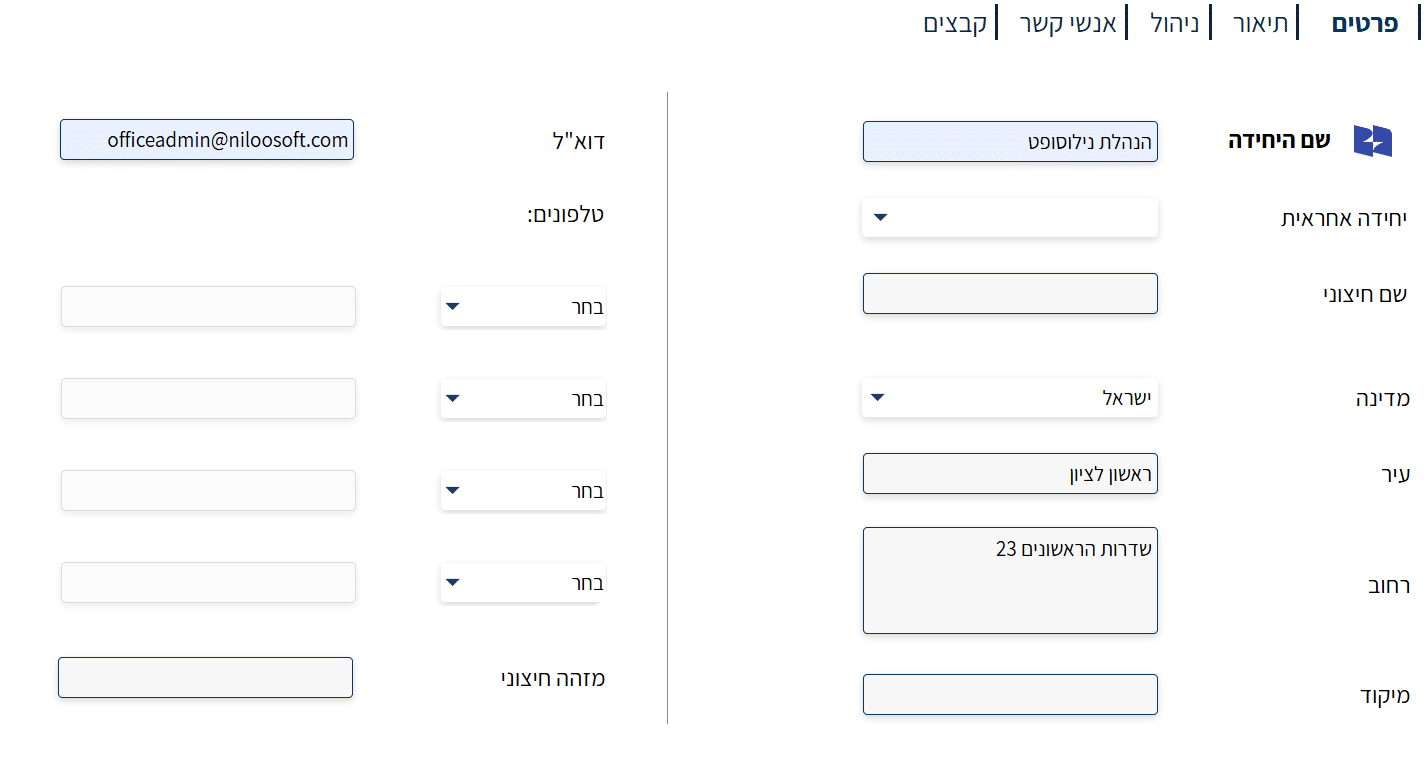
Task: Expand the fourth phone type בחר dropdown
Action: click(x=523, y=583)
